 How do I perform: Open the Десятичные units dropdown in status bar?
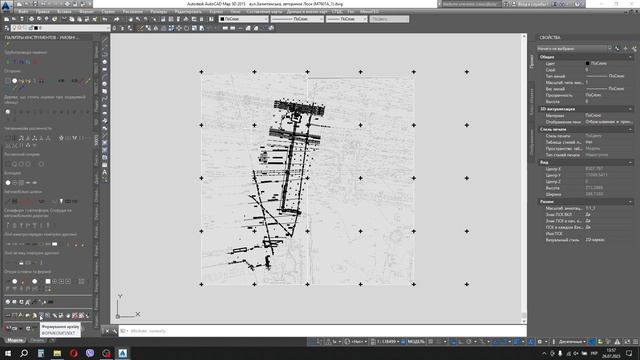tap(571, 342)
